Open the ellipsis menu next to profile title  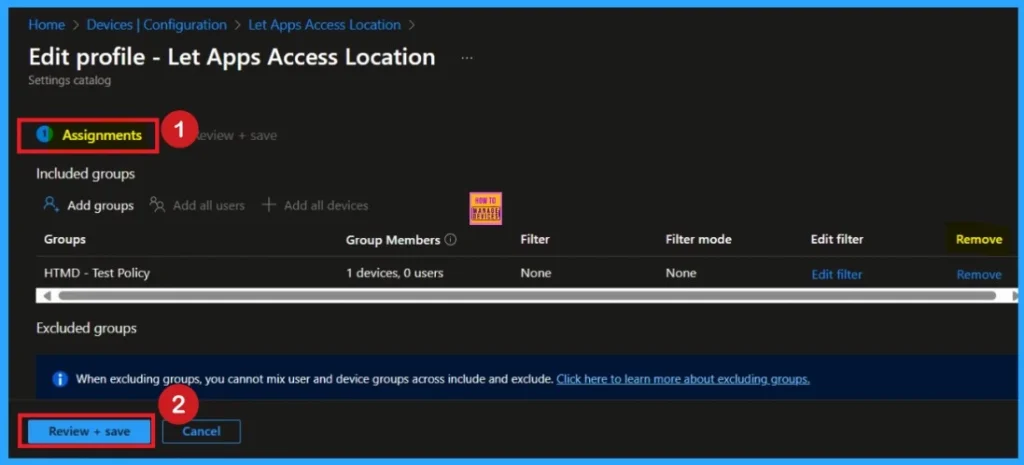click(466, 58)
